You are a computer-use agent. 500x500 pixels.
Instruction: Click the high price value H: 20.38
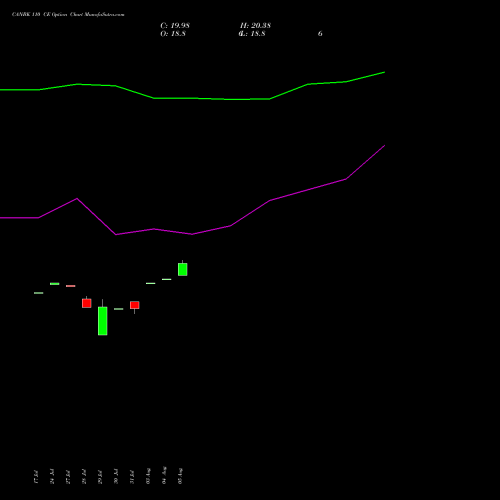pos(255,26)
